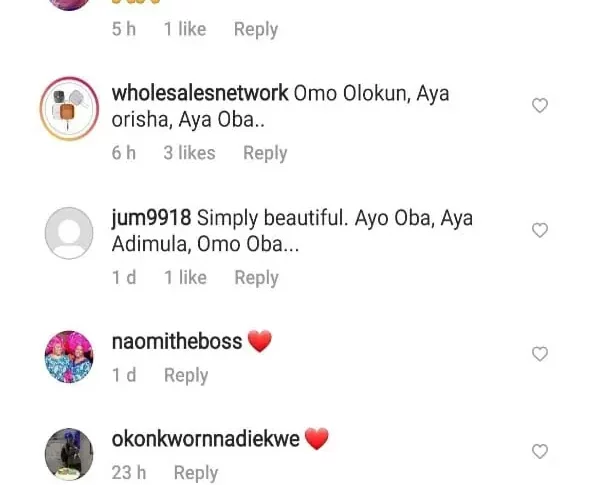Tap heart icon on jum9918's comment
Image resolution: width=600 pixels, height=485 pixels.
(540, 230)
